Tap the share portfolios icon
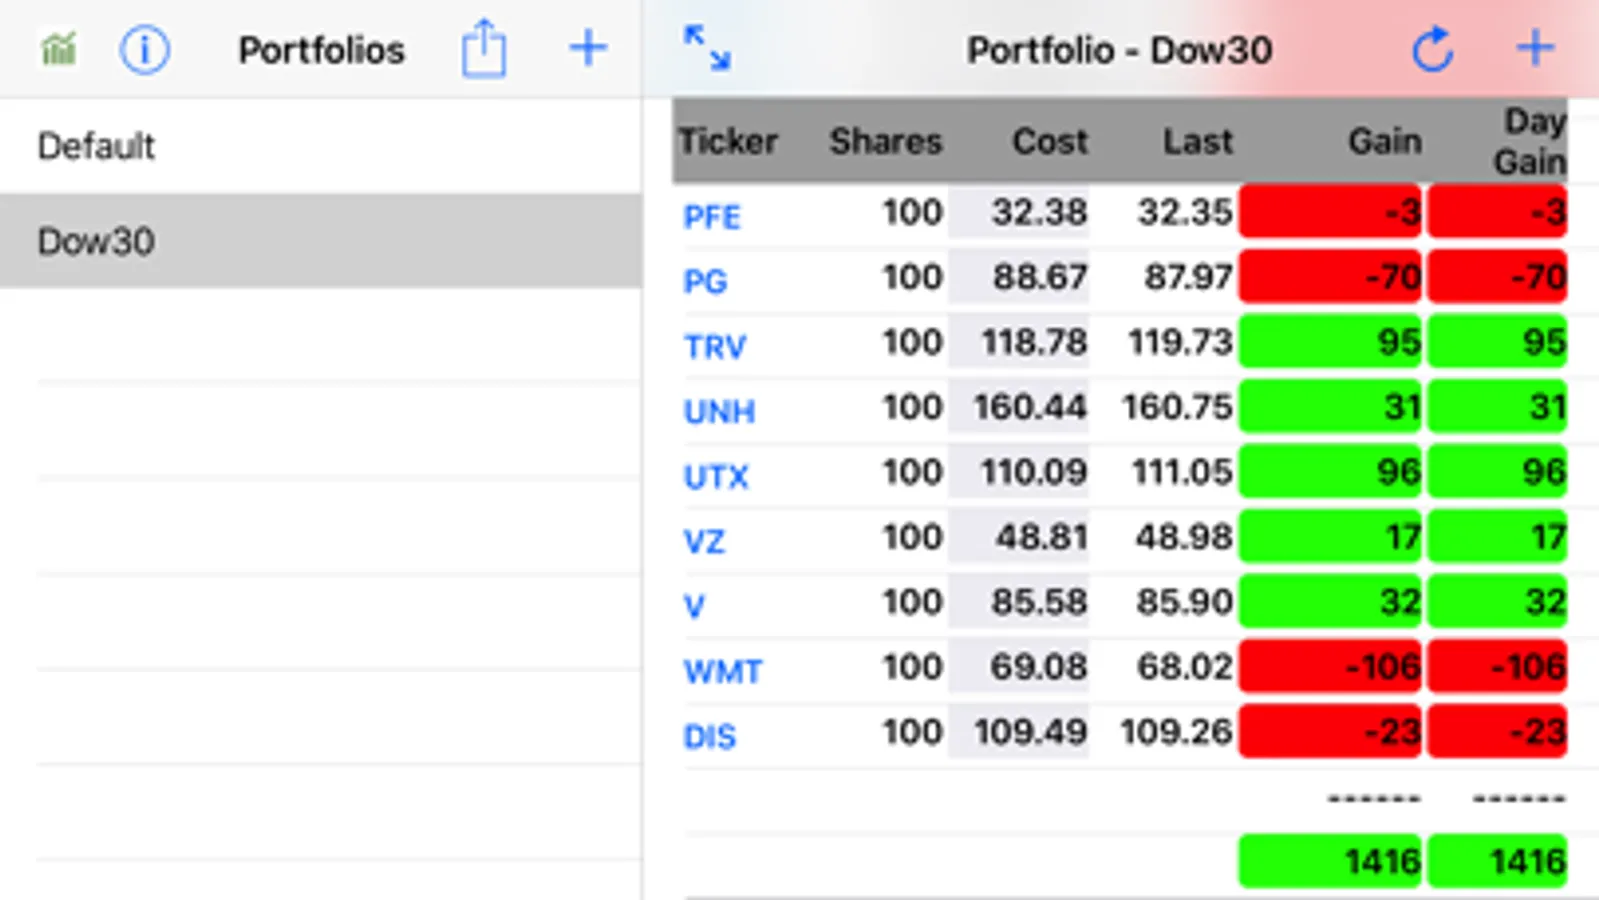This screenshot has width=1599, height=900. point(484,48)
